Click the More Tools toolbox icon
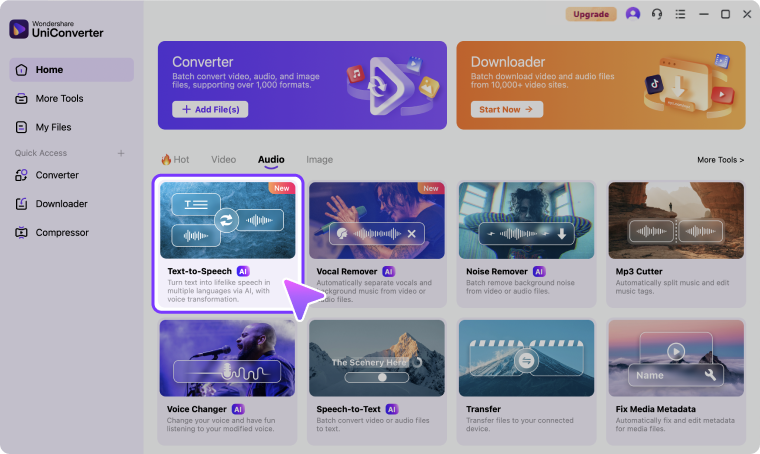The height and width of the screenshot is (454, 760). pos(21,98)
